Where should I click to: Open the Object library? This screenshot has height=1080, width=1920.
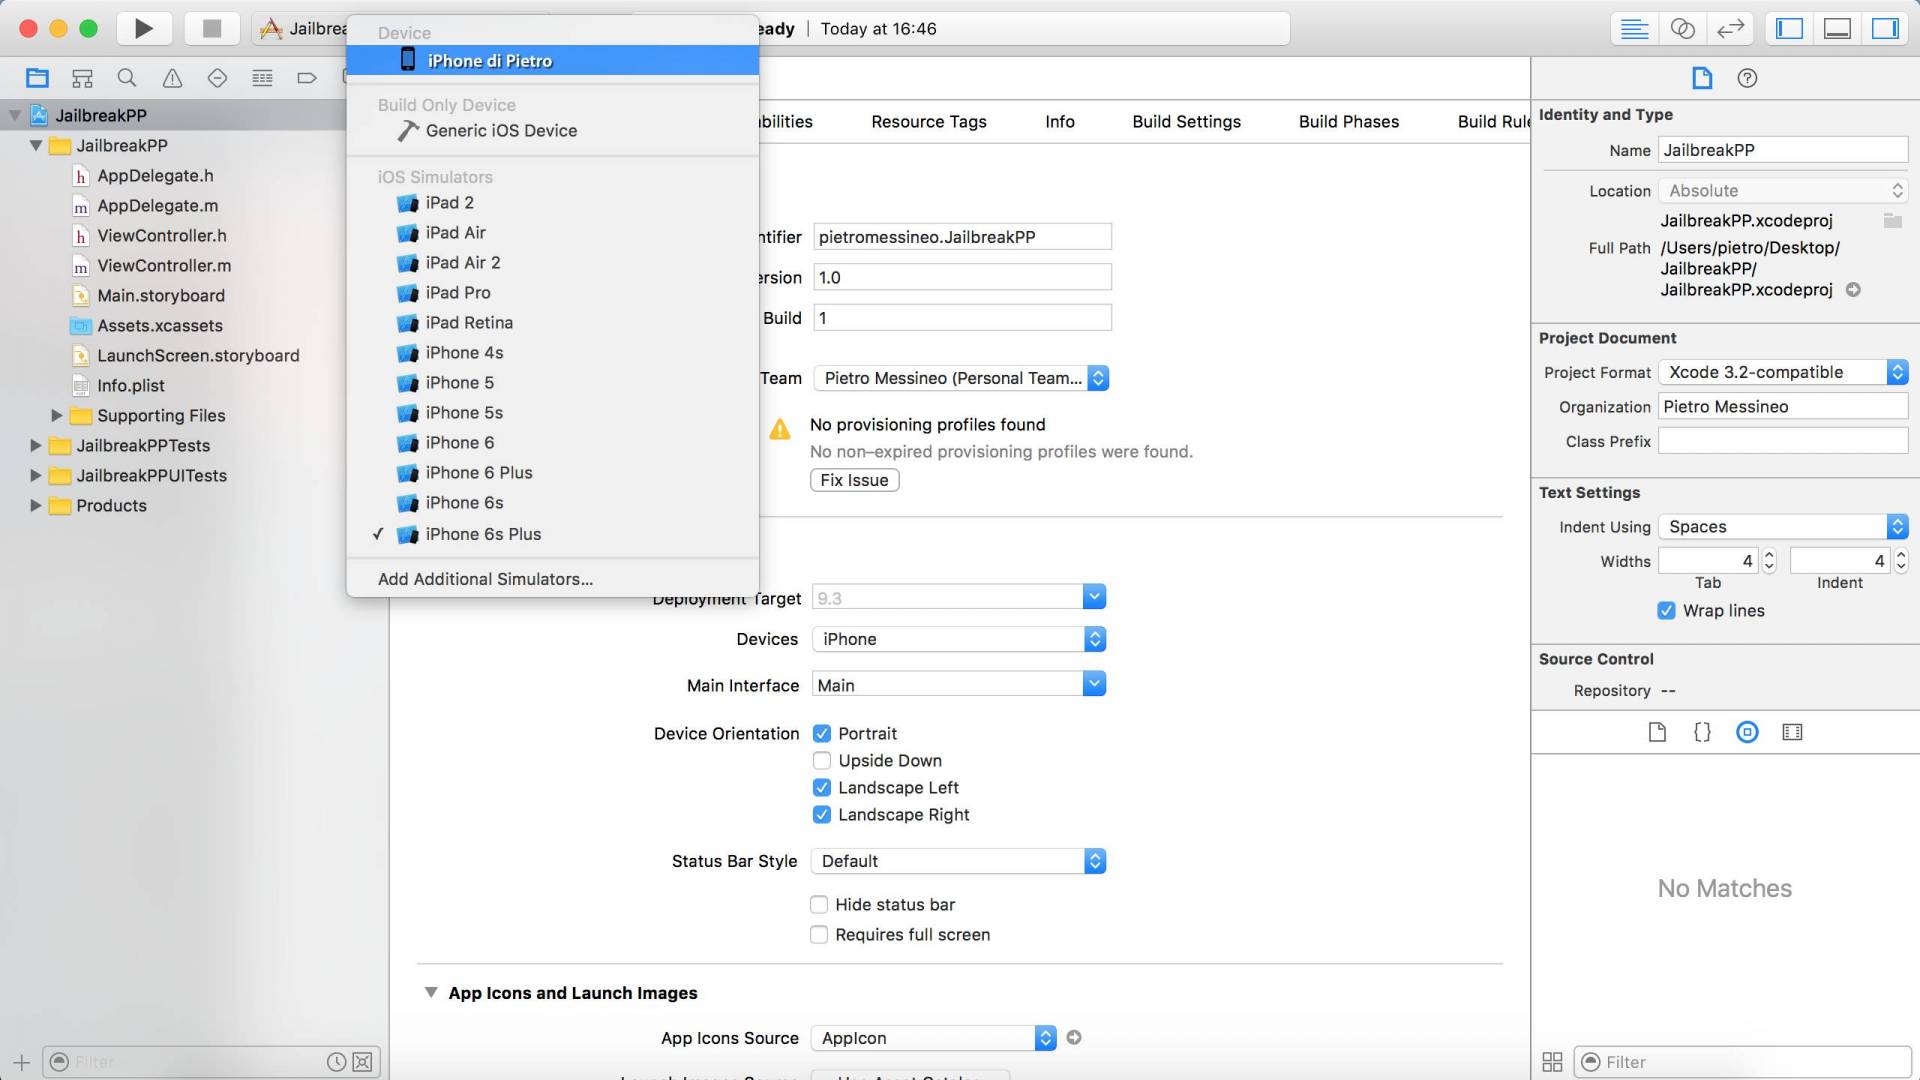[x=1747, y=732]
